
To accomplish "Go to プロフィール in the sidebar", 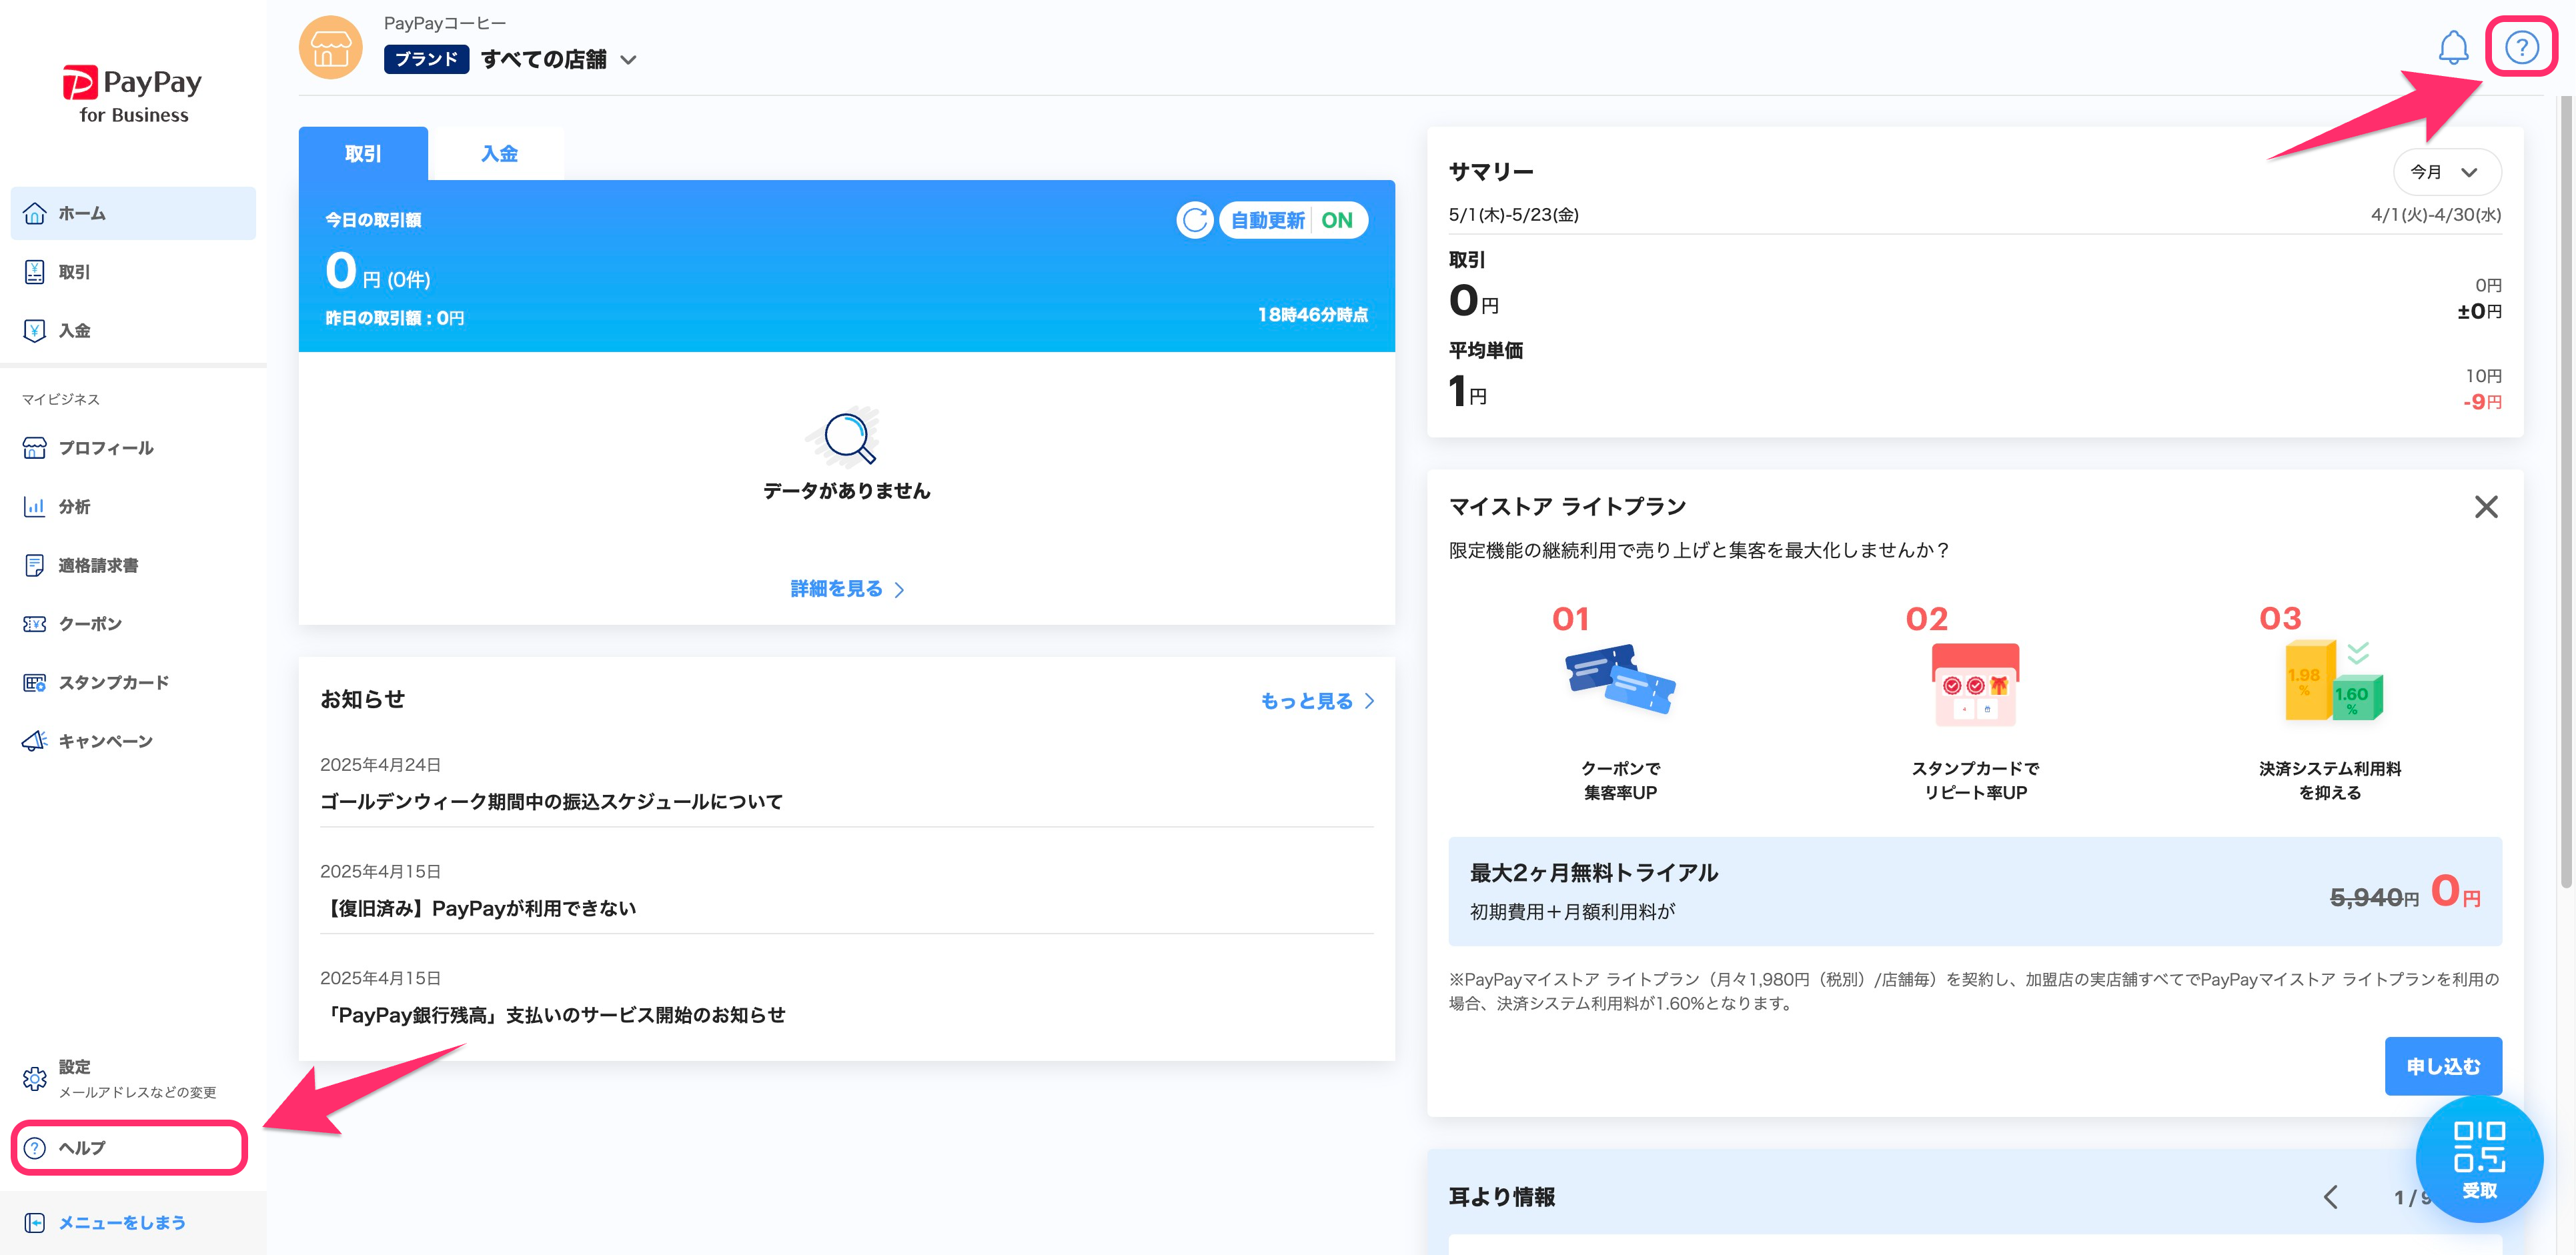I will pos(133,448).
